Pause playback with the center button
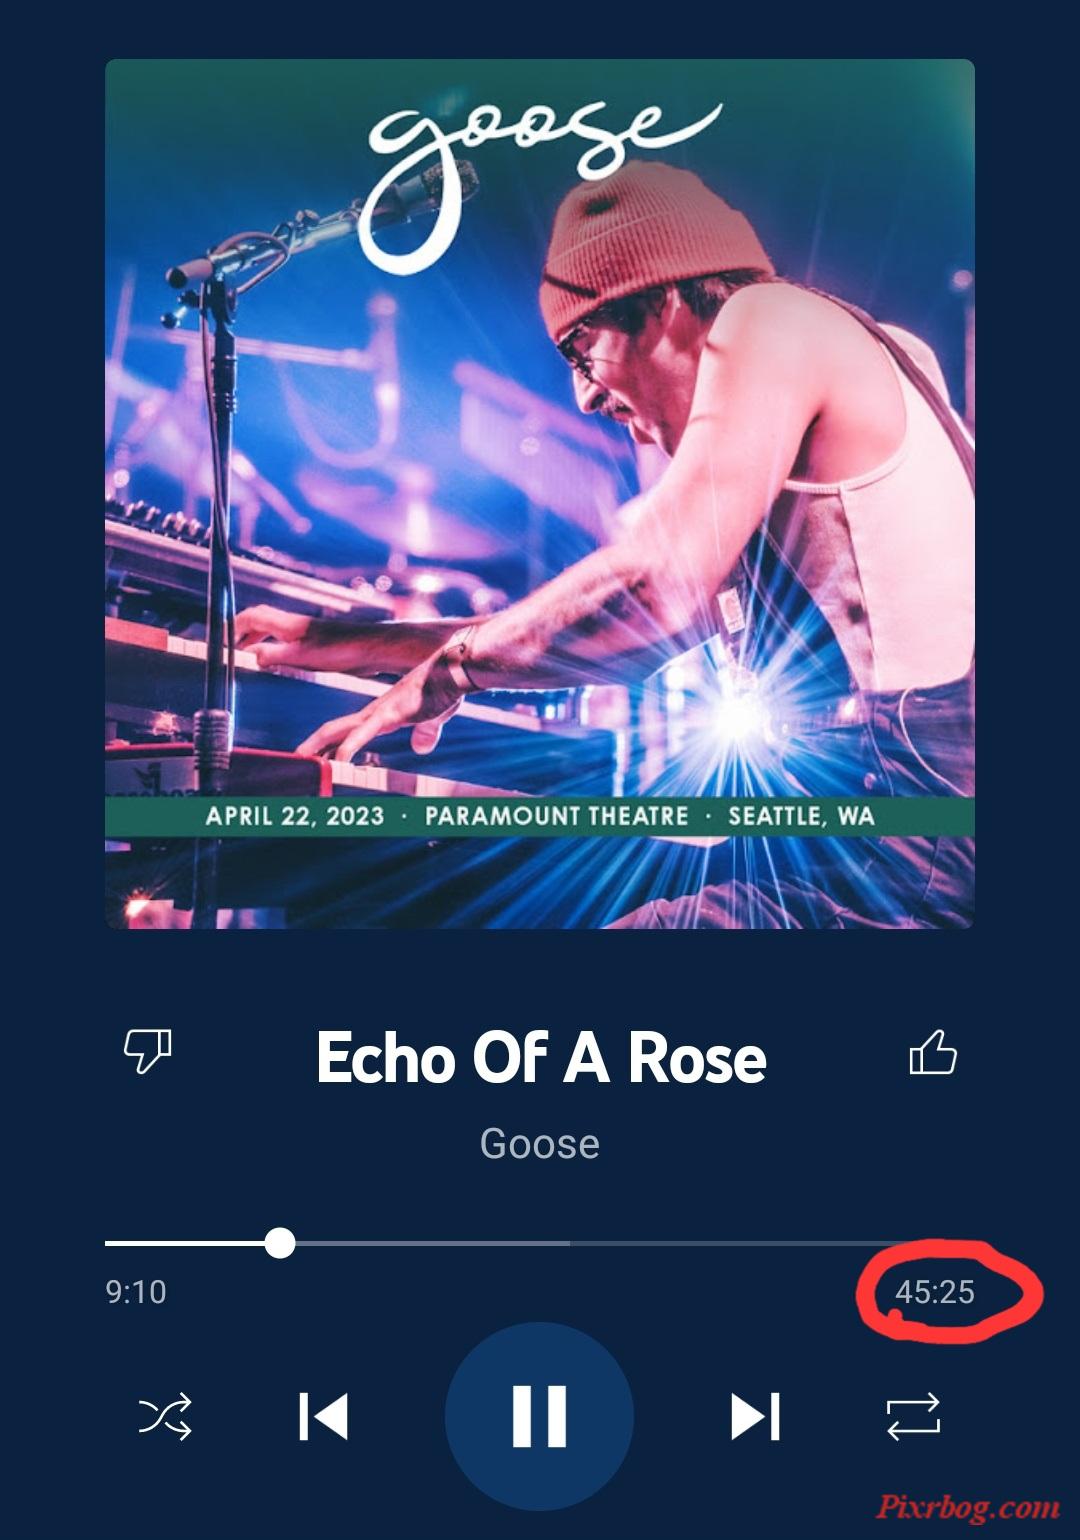The height and width of the screenshot is (1540, 1080). [x=539, y=1416]
